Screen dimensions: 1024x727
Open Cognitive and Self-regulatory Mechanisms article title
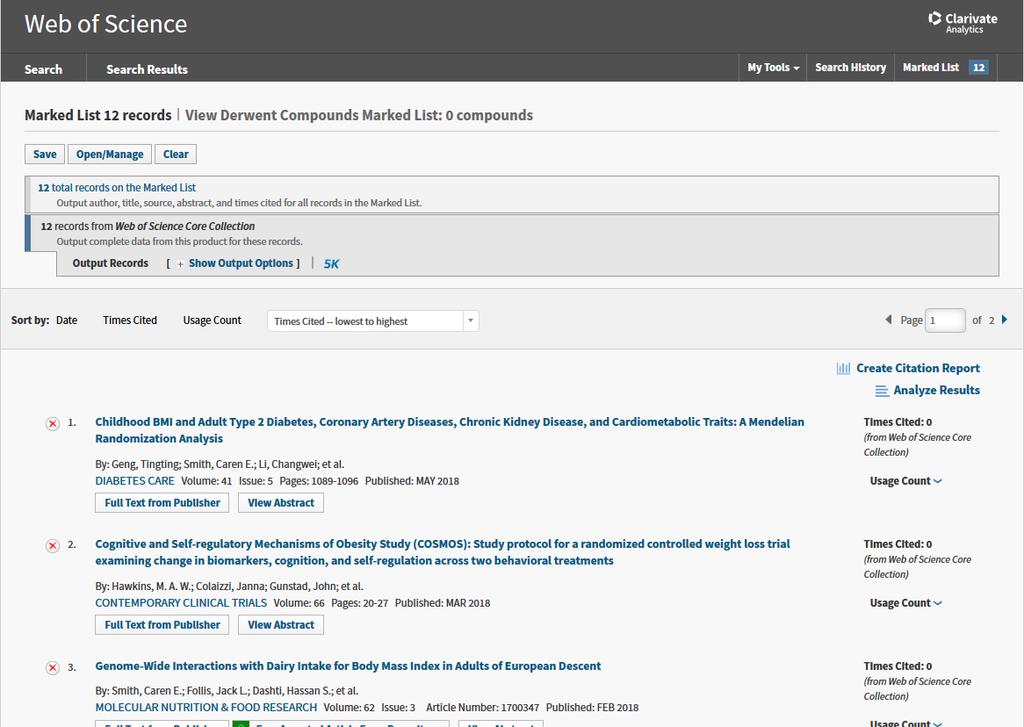[x=443, y=553]
